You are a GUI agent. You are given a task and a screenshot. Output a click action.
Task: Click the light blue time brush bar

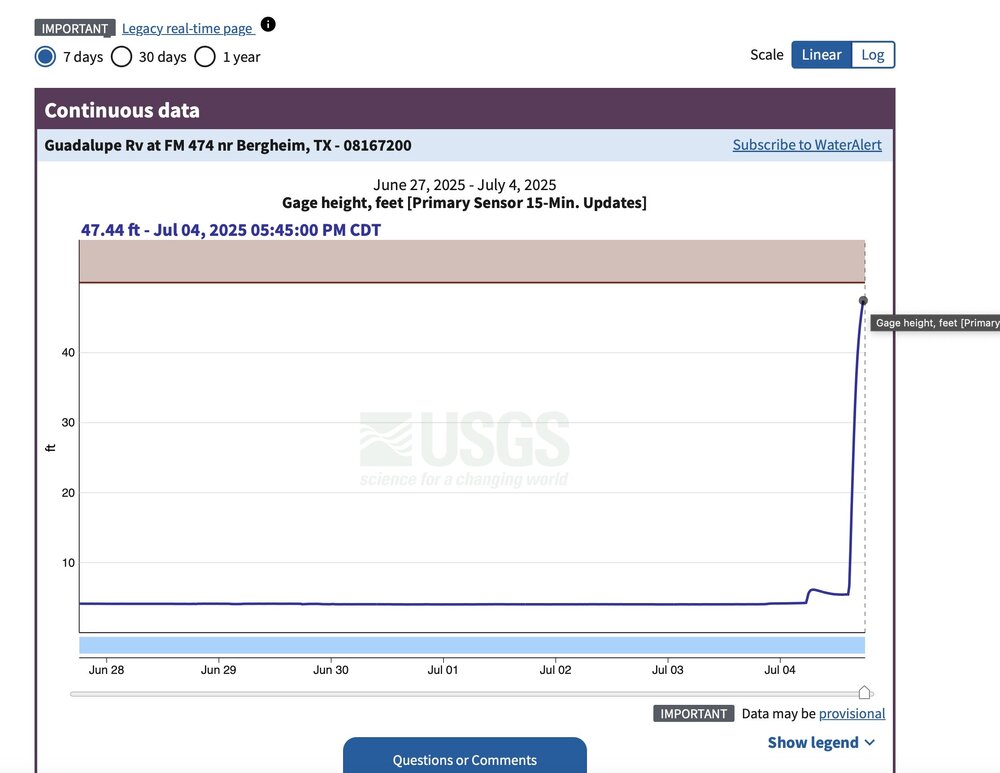pos(471,645)
